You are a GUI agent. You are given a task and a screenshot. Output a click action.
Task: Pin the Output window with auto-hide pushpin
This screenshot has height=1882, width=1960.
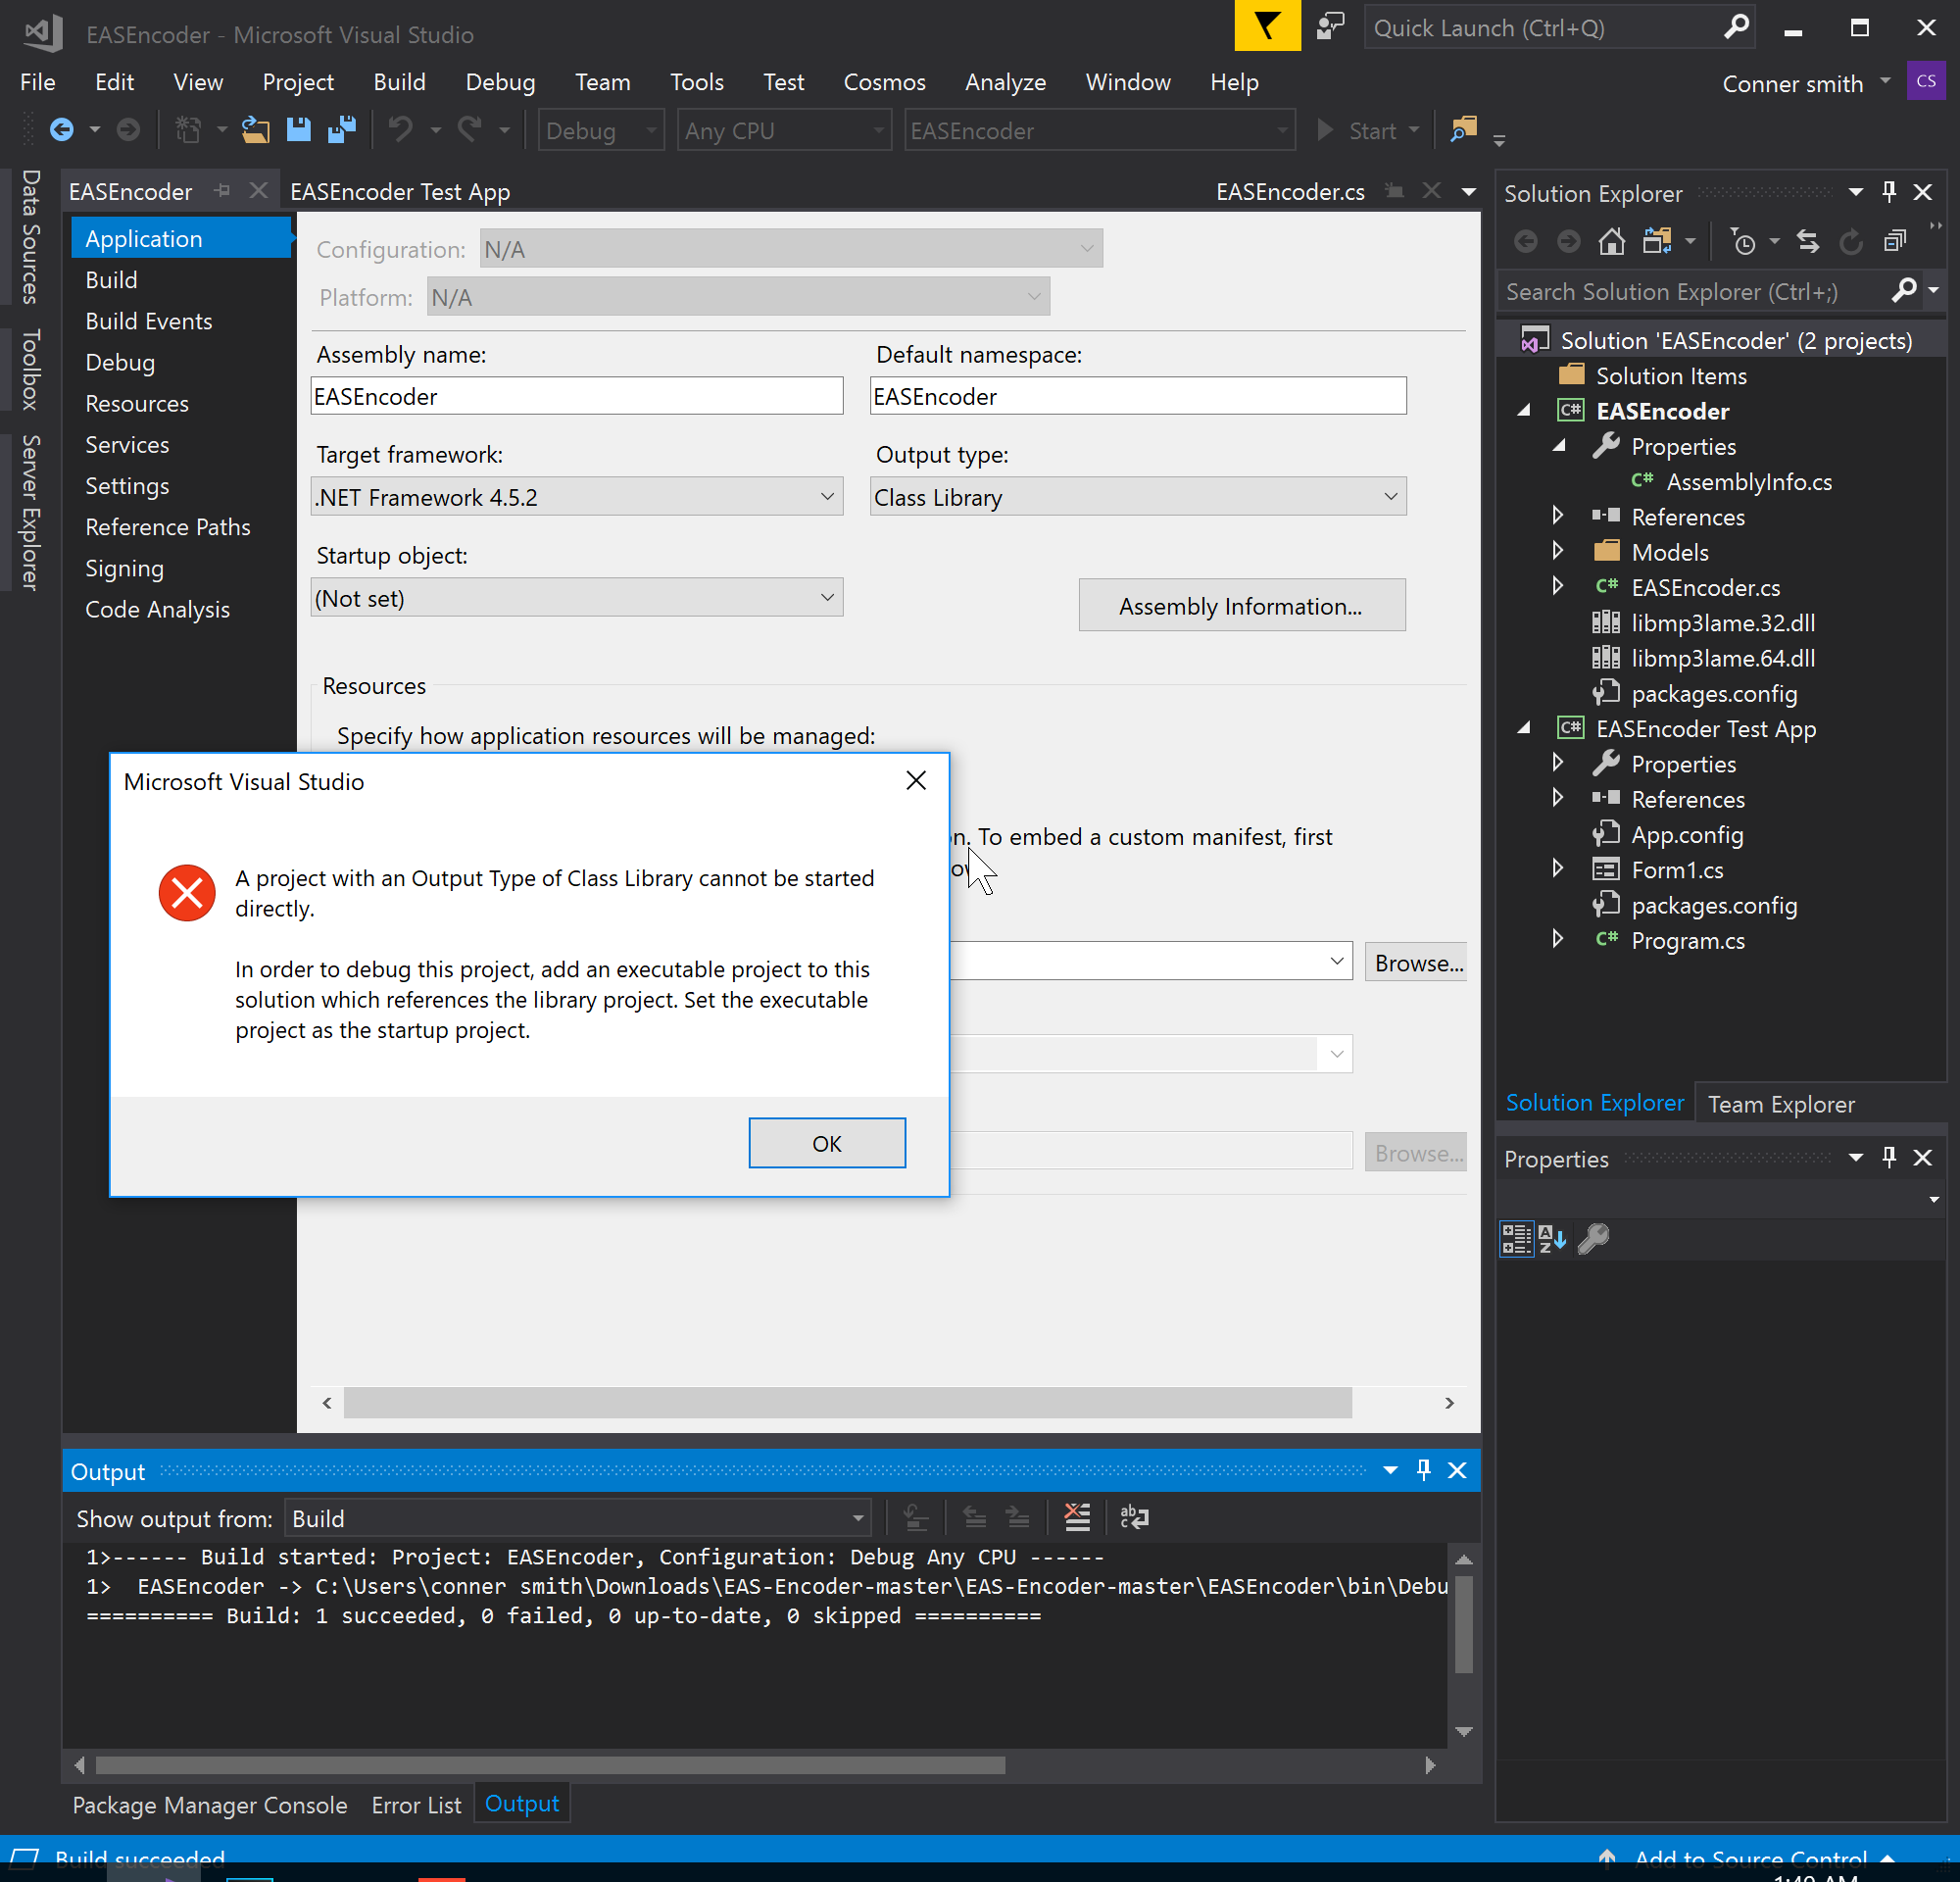(x=1424, y=1470)
